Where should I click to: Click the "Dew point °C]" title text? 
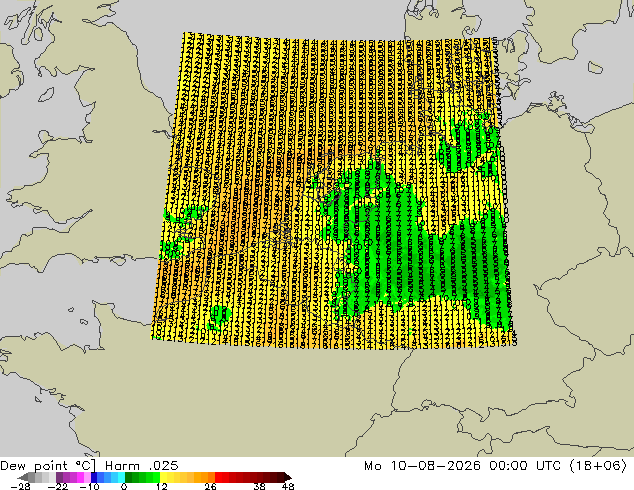point(48,466)
